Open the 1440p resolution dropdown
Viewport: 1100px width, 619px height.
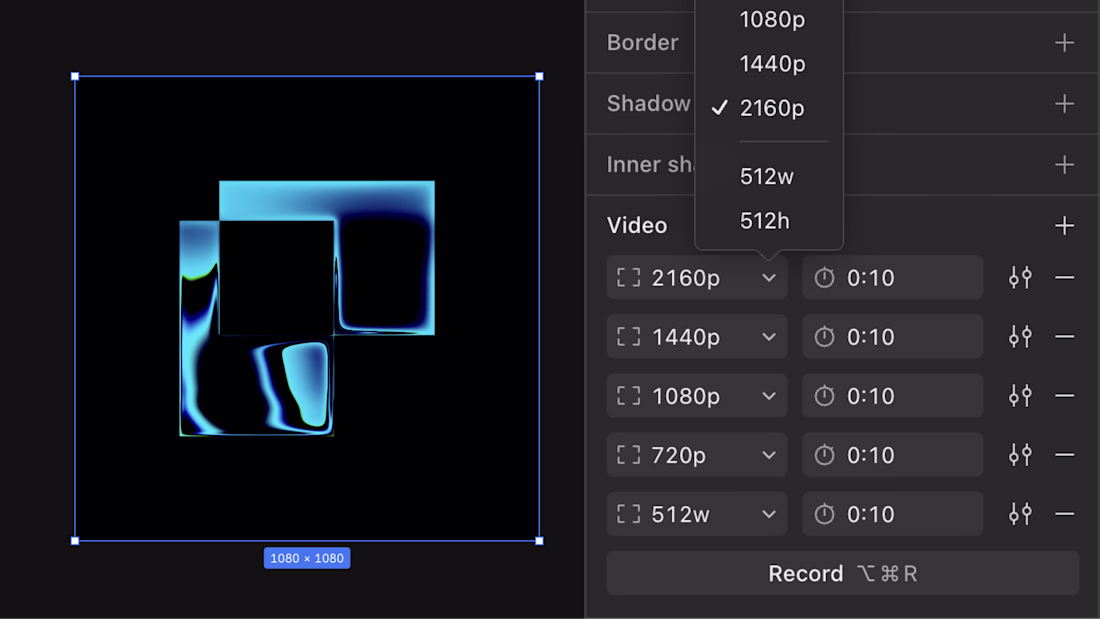[697, 337]
